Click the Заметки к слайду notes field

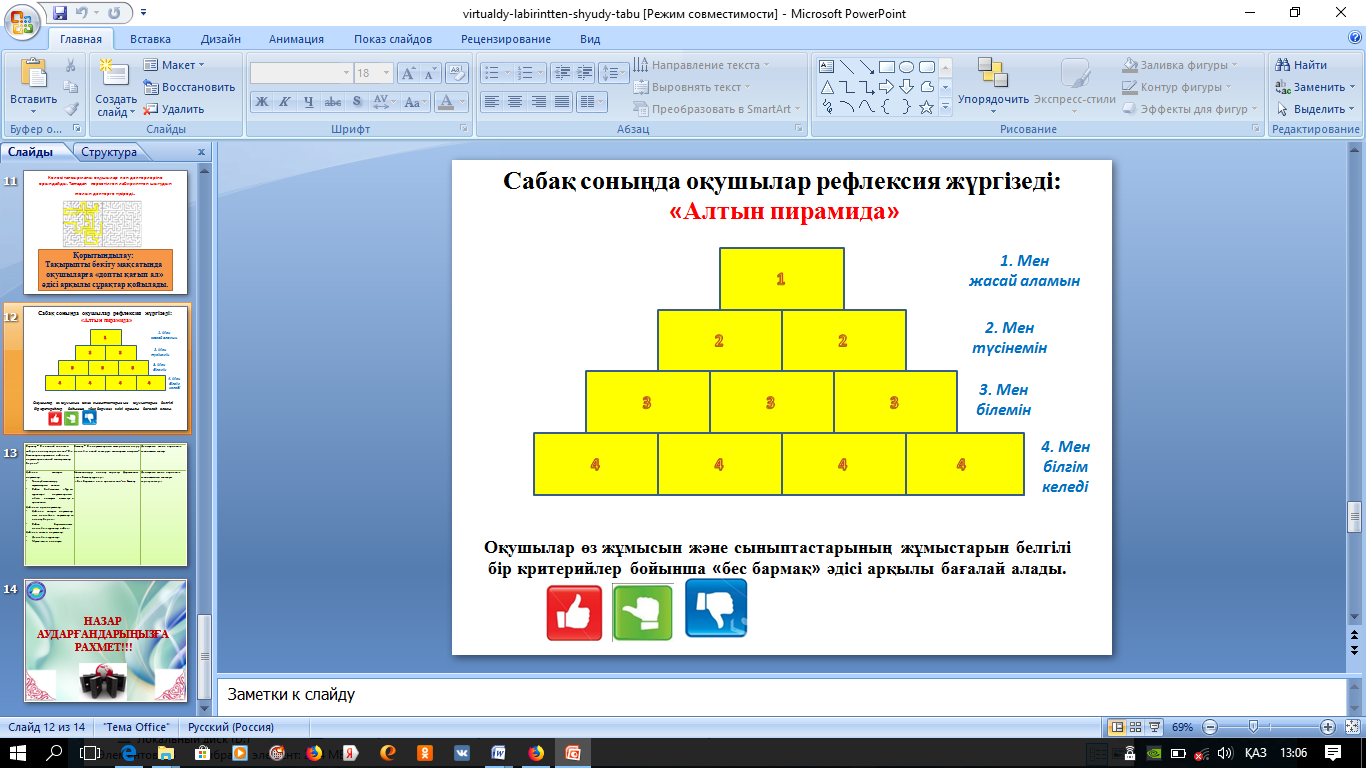click(x=781, y=694)
